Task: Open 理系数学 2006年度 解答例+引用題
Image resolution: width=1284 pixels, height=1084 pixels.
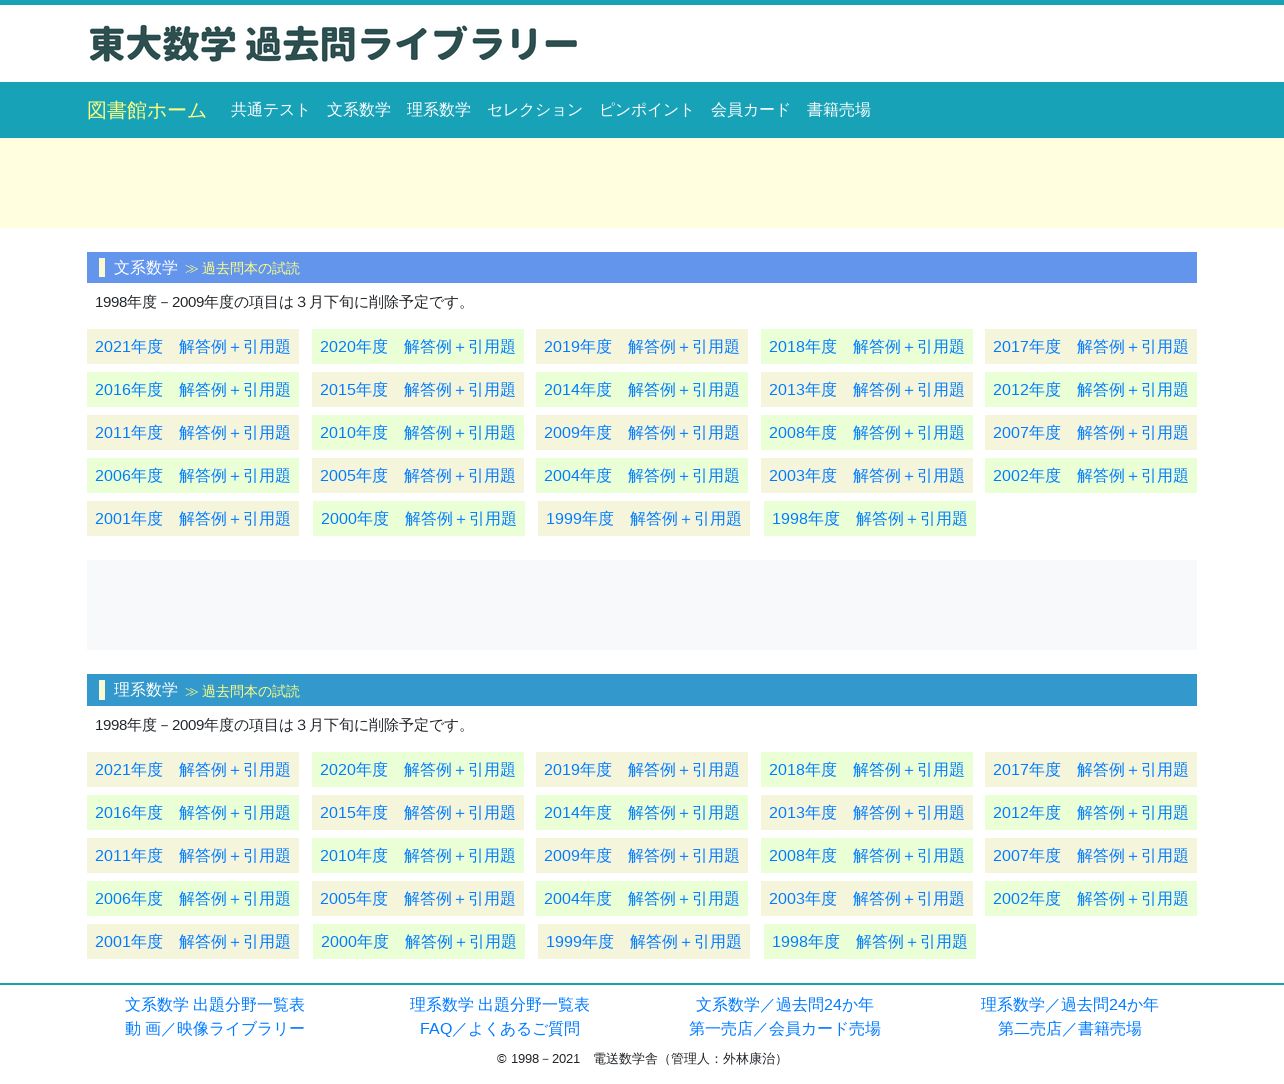Action: 193,899
